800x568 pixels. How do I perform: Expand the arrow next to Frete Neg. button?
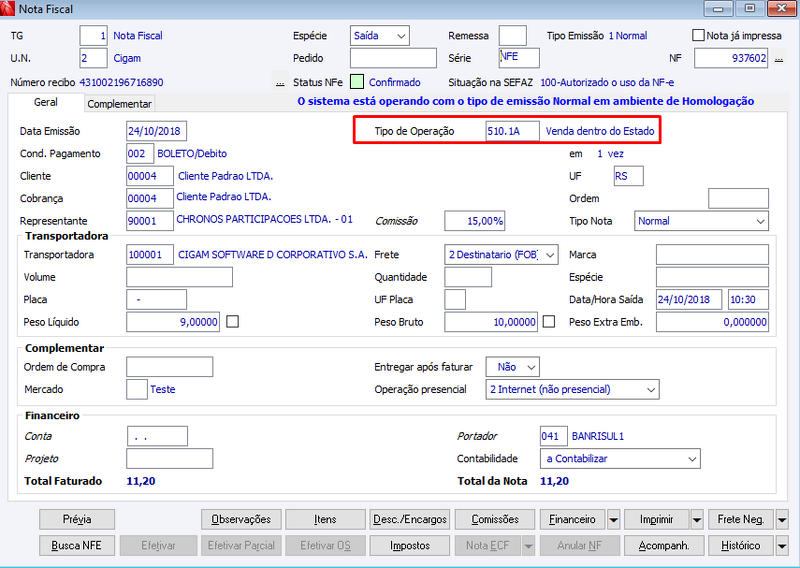tap(782, 520)
